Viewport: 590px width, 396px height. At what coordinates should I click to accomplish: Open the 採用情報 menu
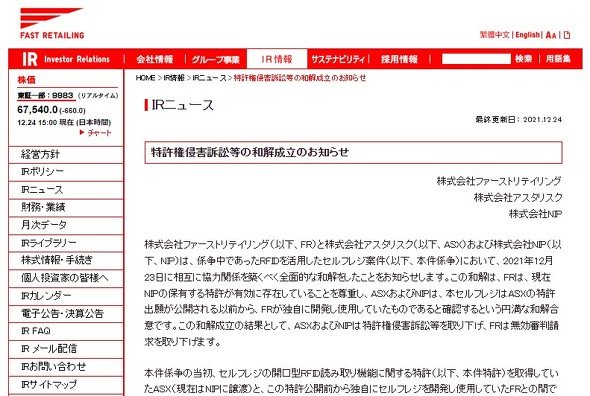coord(399,59)
